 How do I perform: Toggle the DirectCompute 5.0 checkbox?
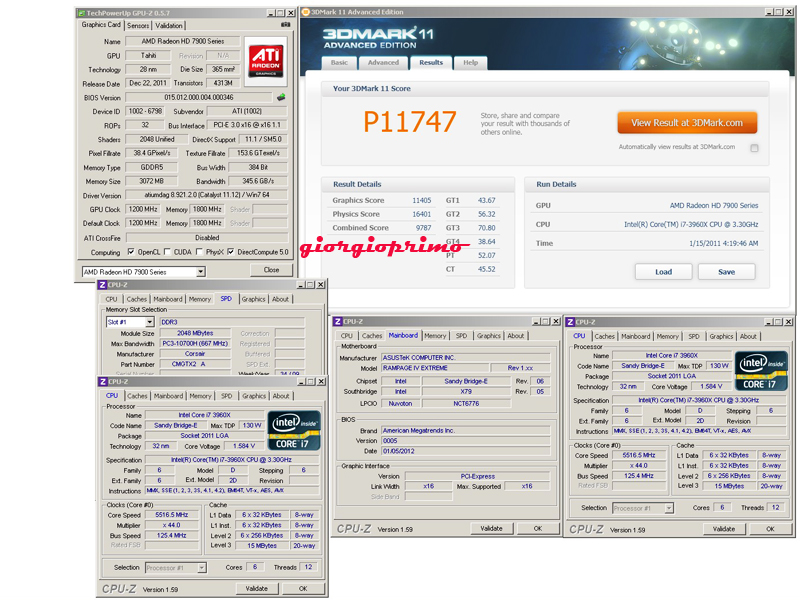pyautogui.click(x=231, y=252)
